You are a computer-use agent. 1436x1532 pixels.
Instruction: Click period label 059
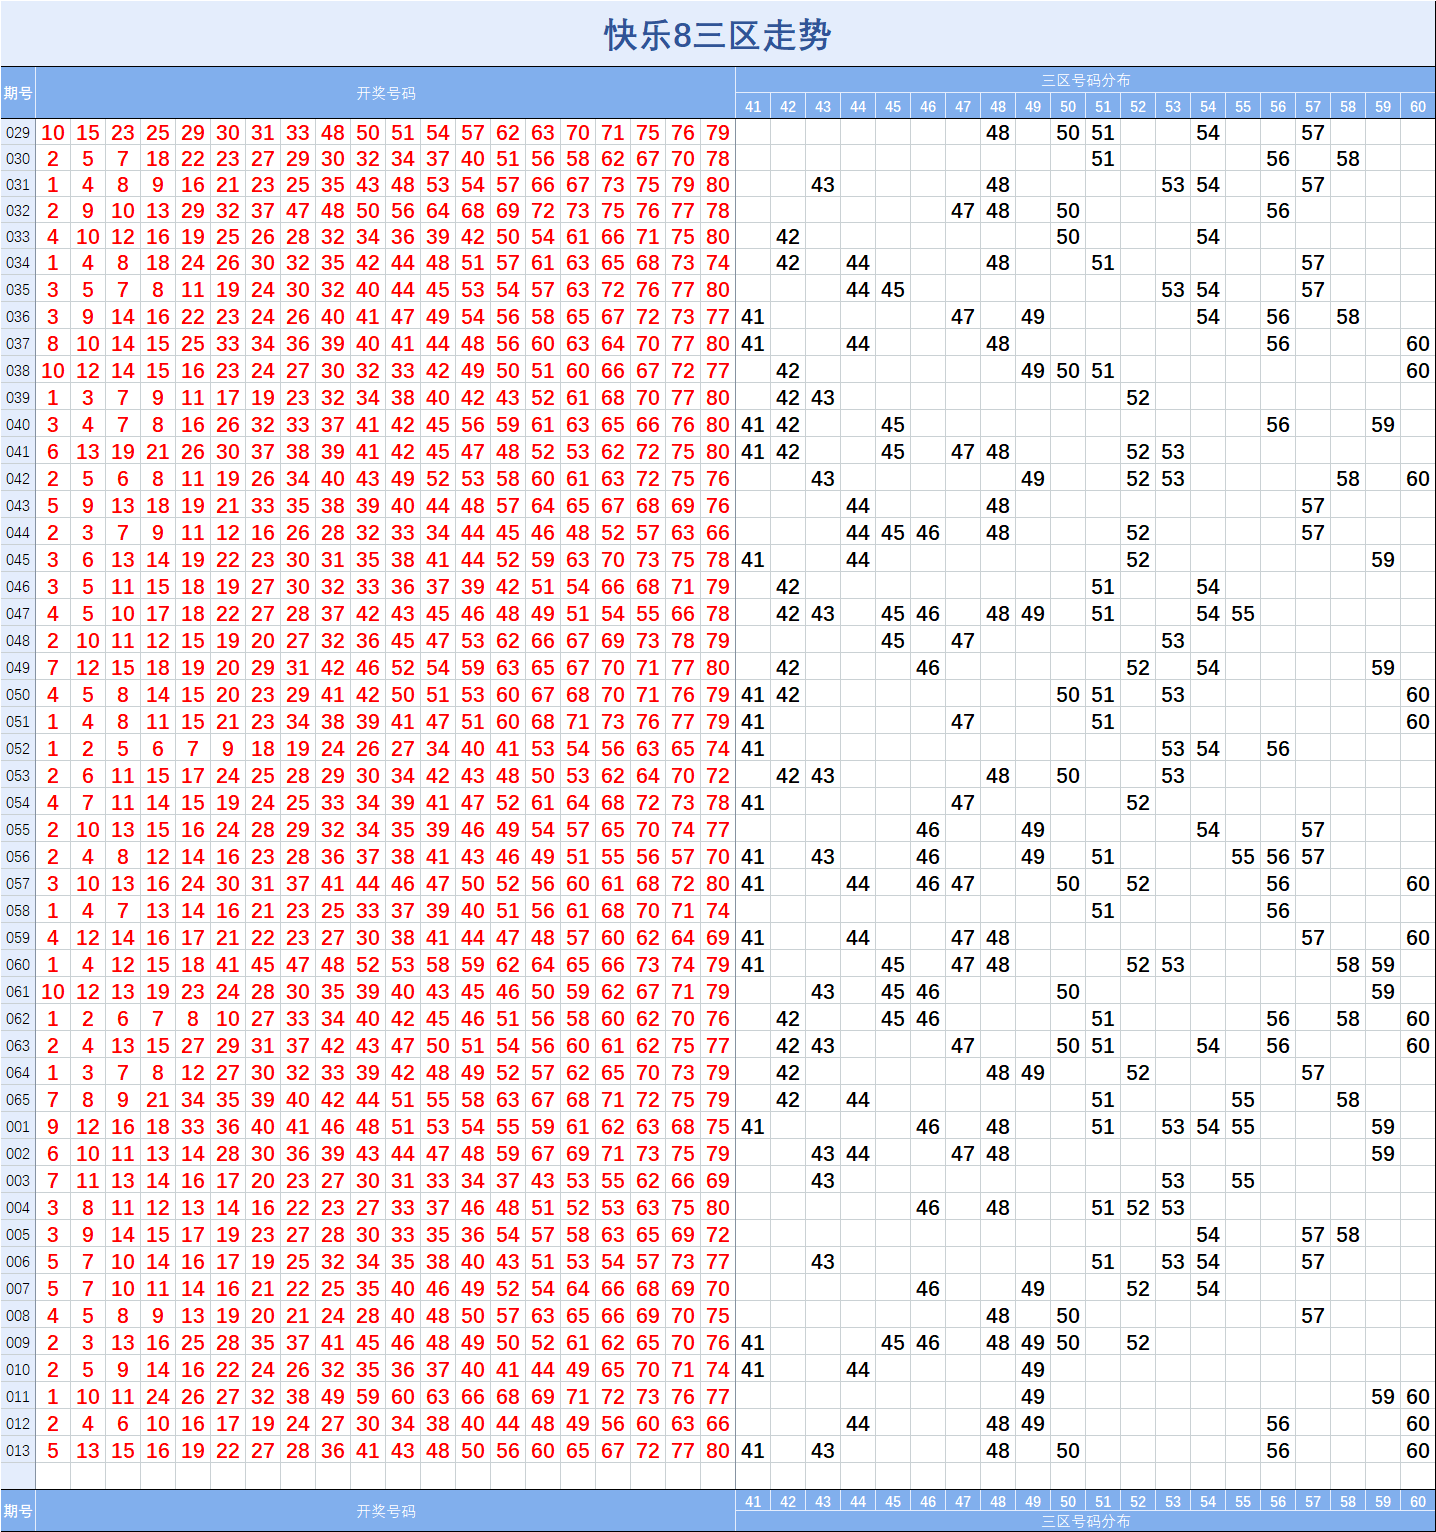tap(18, 938)
